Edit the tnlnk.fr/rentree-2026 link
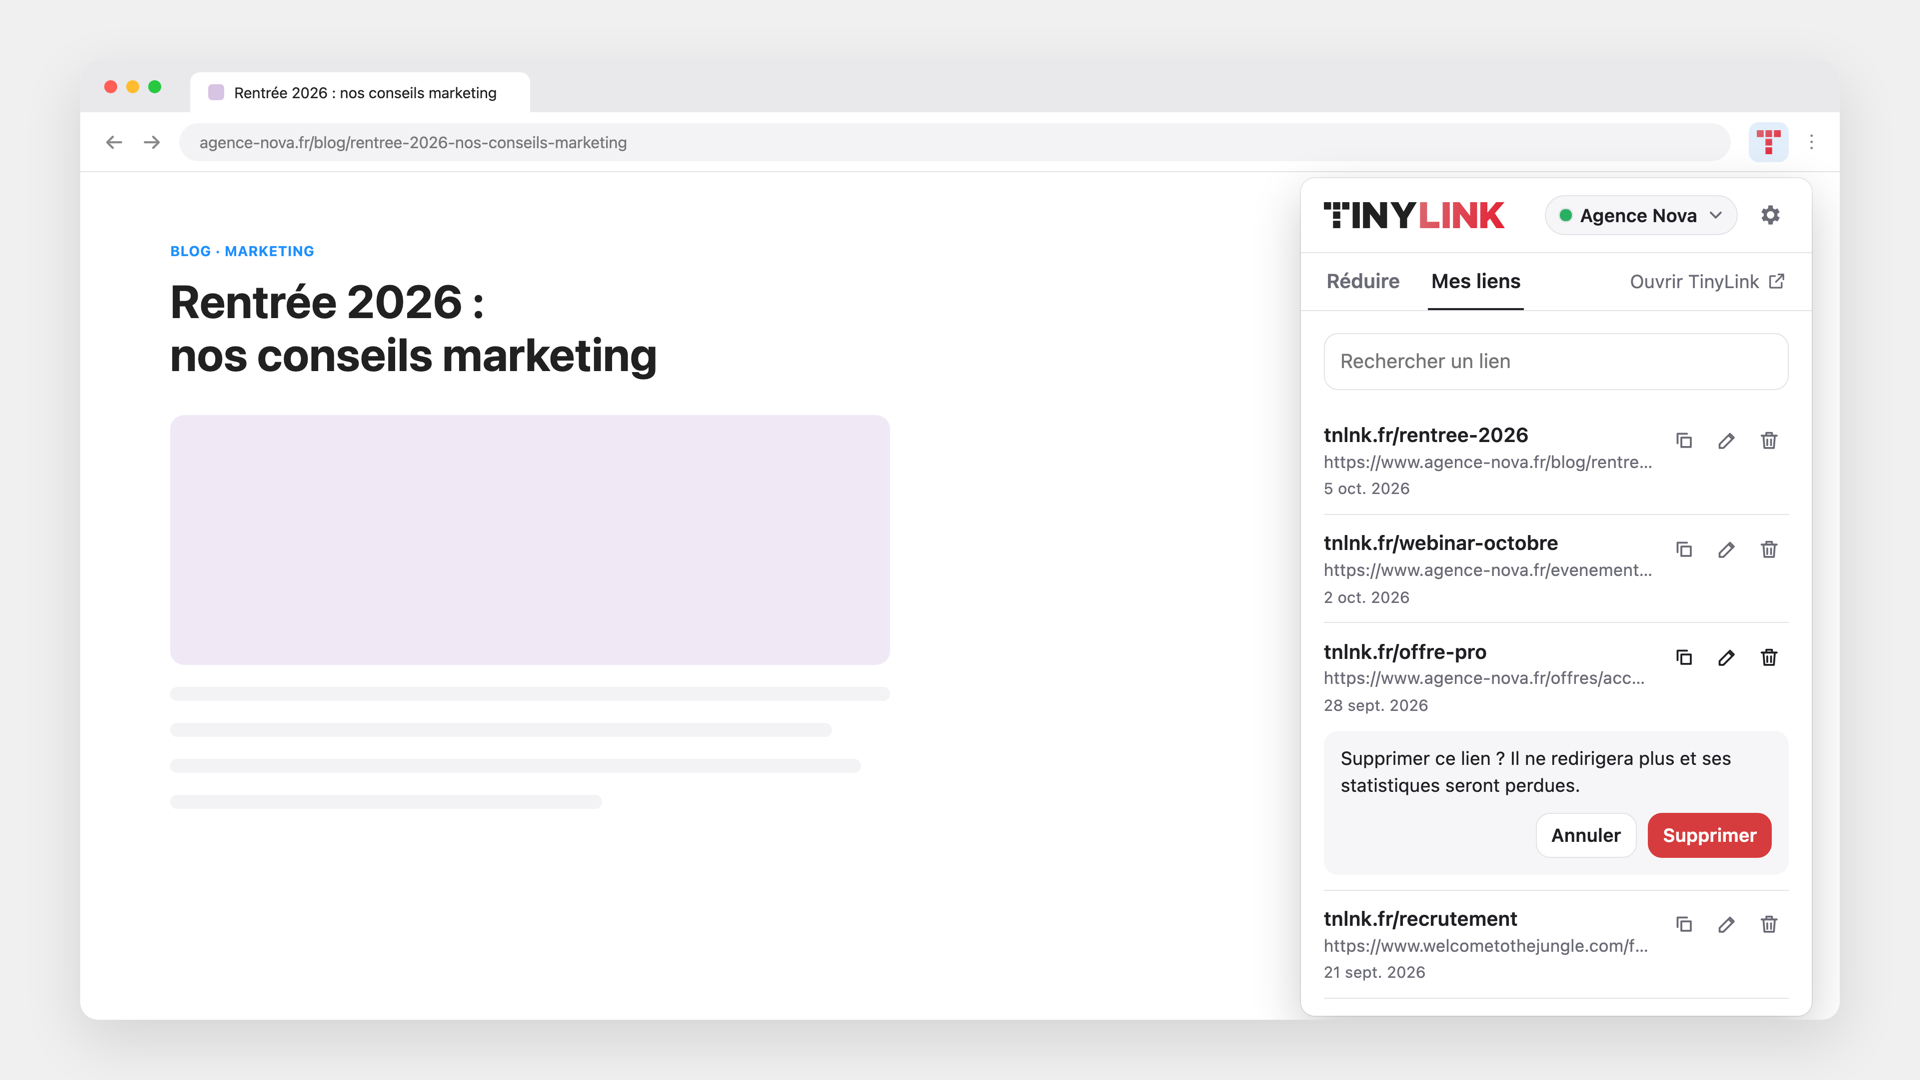 (x=1726, y=441)
